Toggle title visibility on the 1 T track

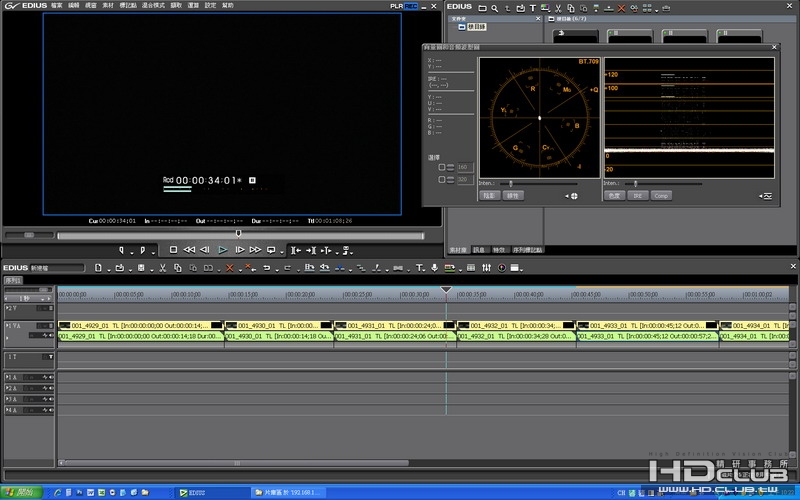[x=51, y=357]
